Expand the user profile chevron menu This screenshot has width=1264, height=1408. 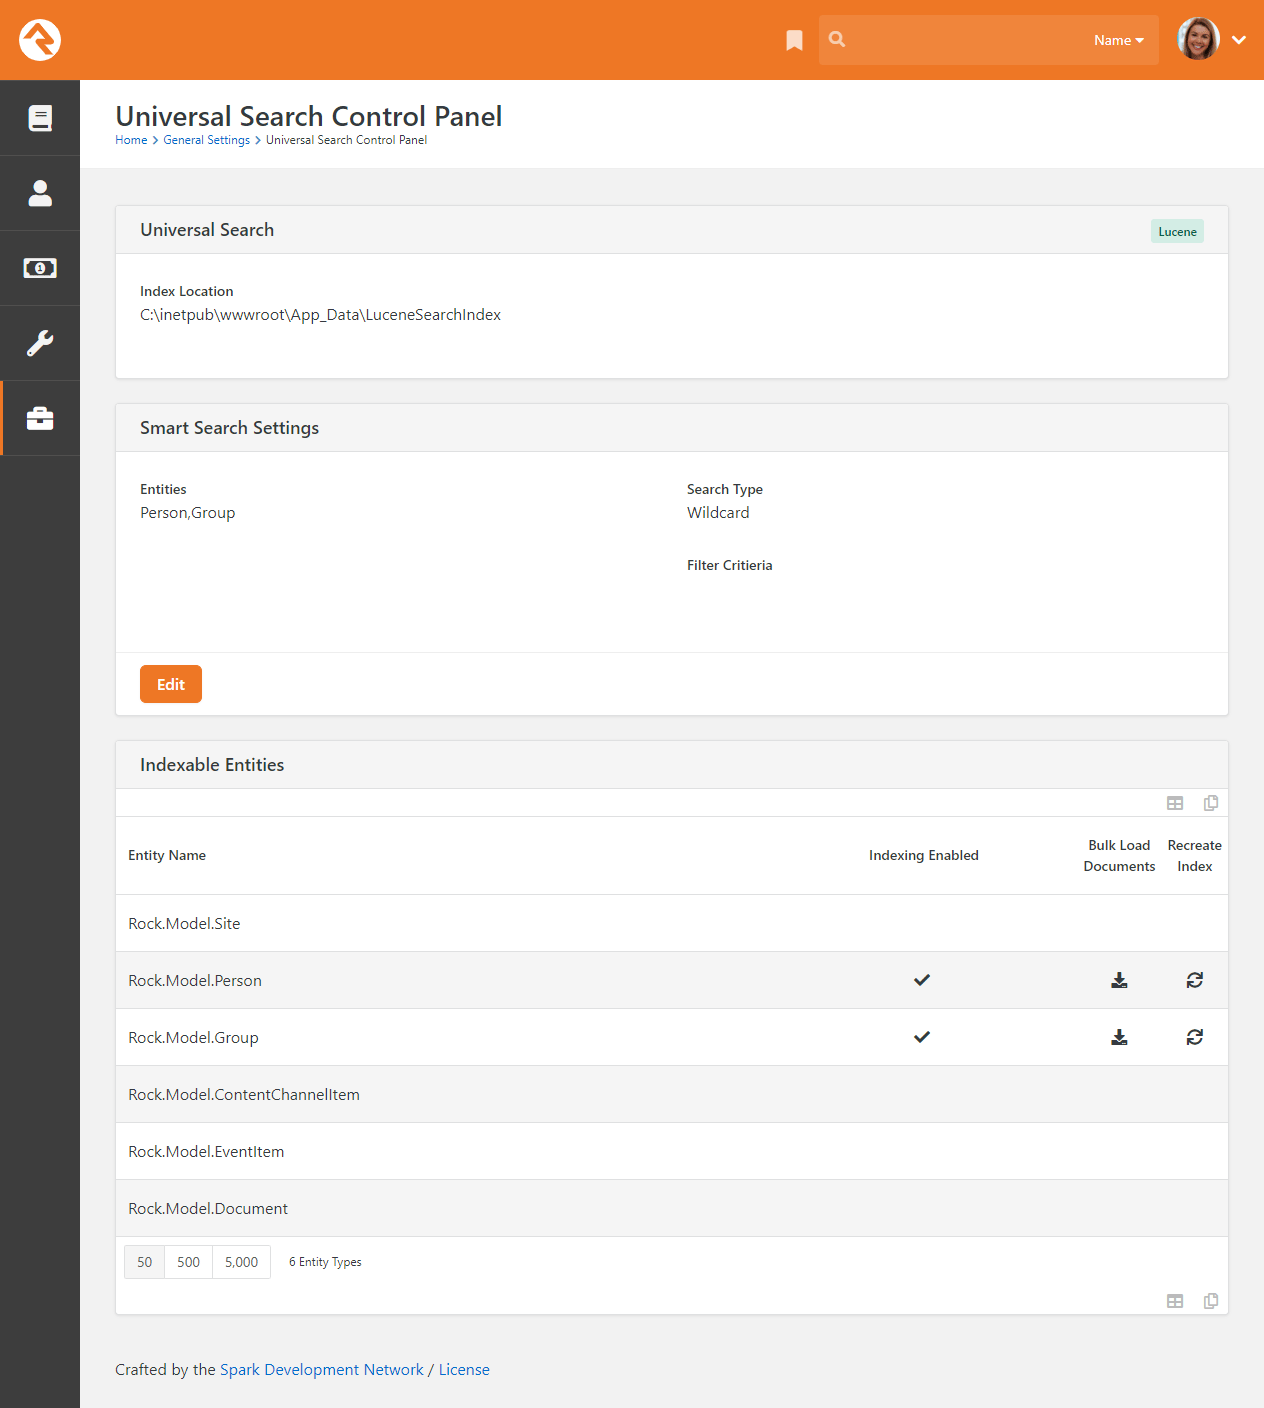coord(1239,40)
